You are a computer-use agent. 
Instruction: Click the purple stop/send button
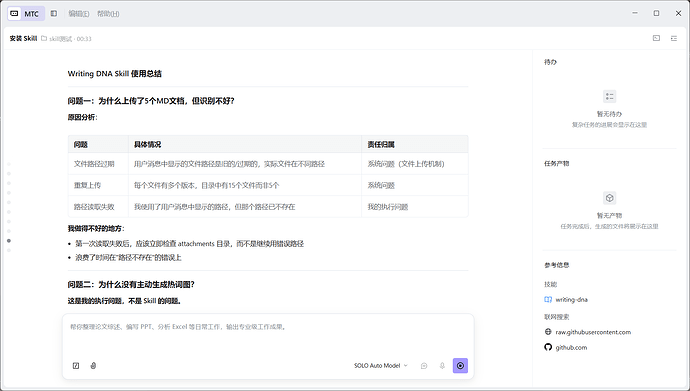coord(460,365)
